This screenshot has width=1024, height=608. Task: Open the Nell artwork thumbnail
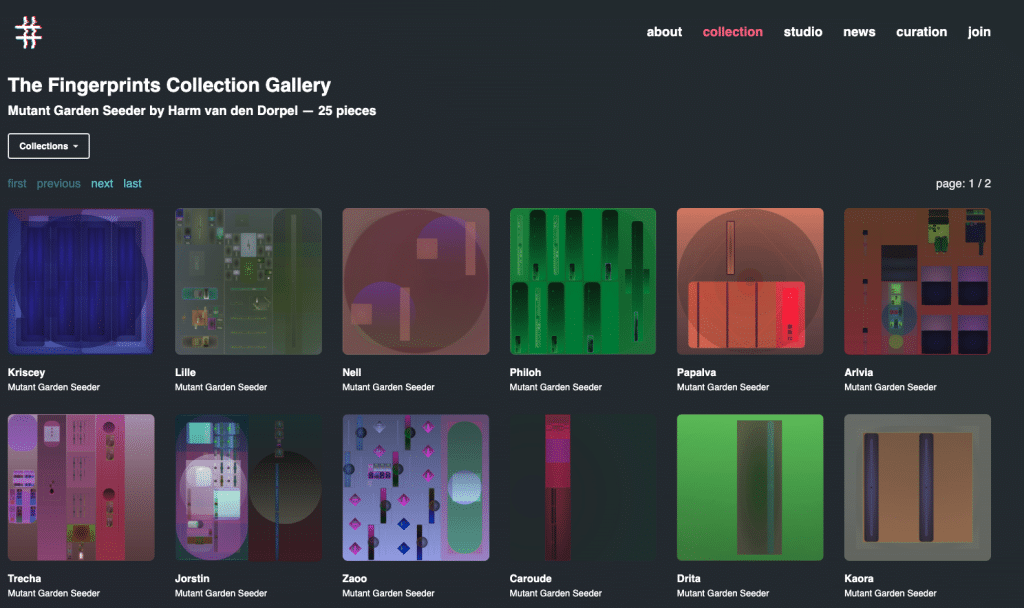415,281
